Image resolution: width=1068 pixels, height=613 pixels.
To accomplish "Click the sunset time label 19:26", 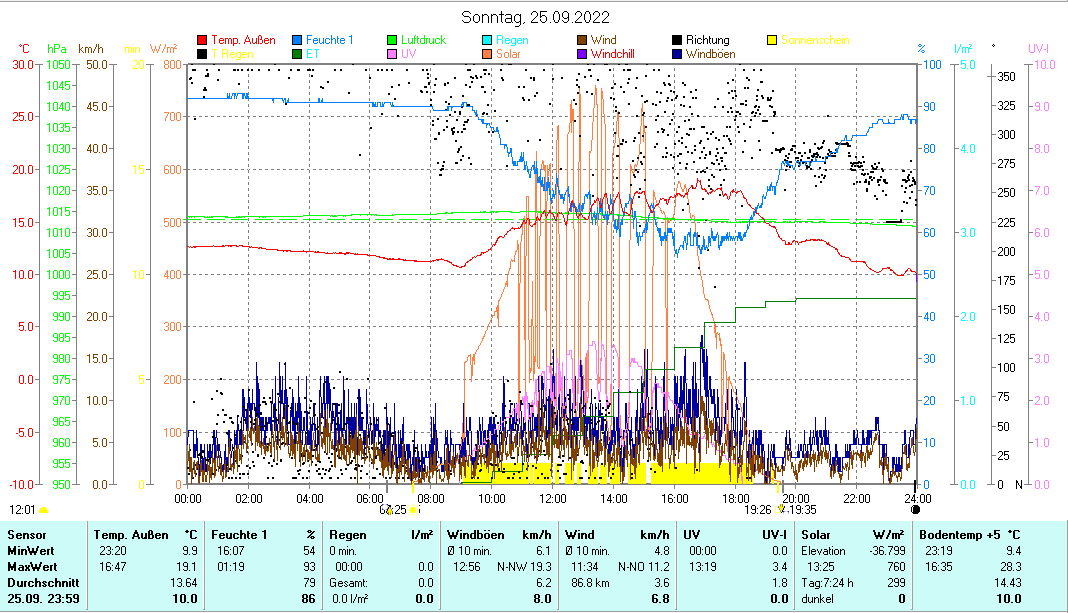I will 758,509.
